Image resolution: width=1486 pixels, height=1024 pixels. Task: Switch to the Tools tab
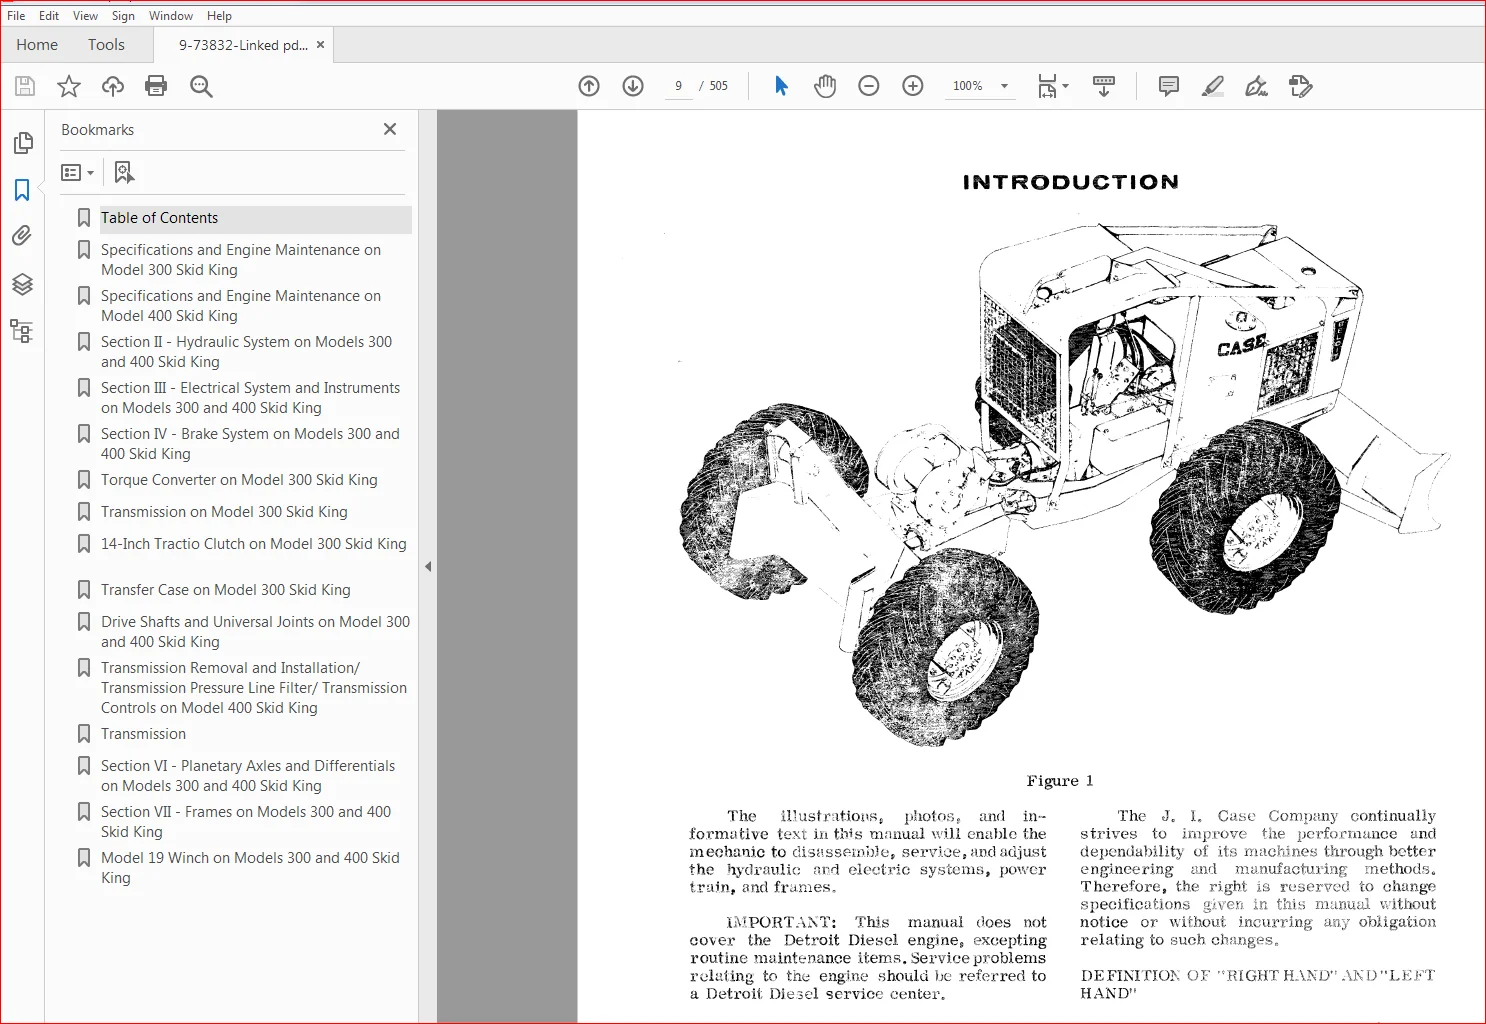106,44
